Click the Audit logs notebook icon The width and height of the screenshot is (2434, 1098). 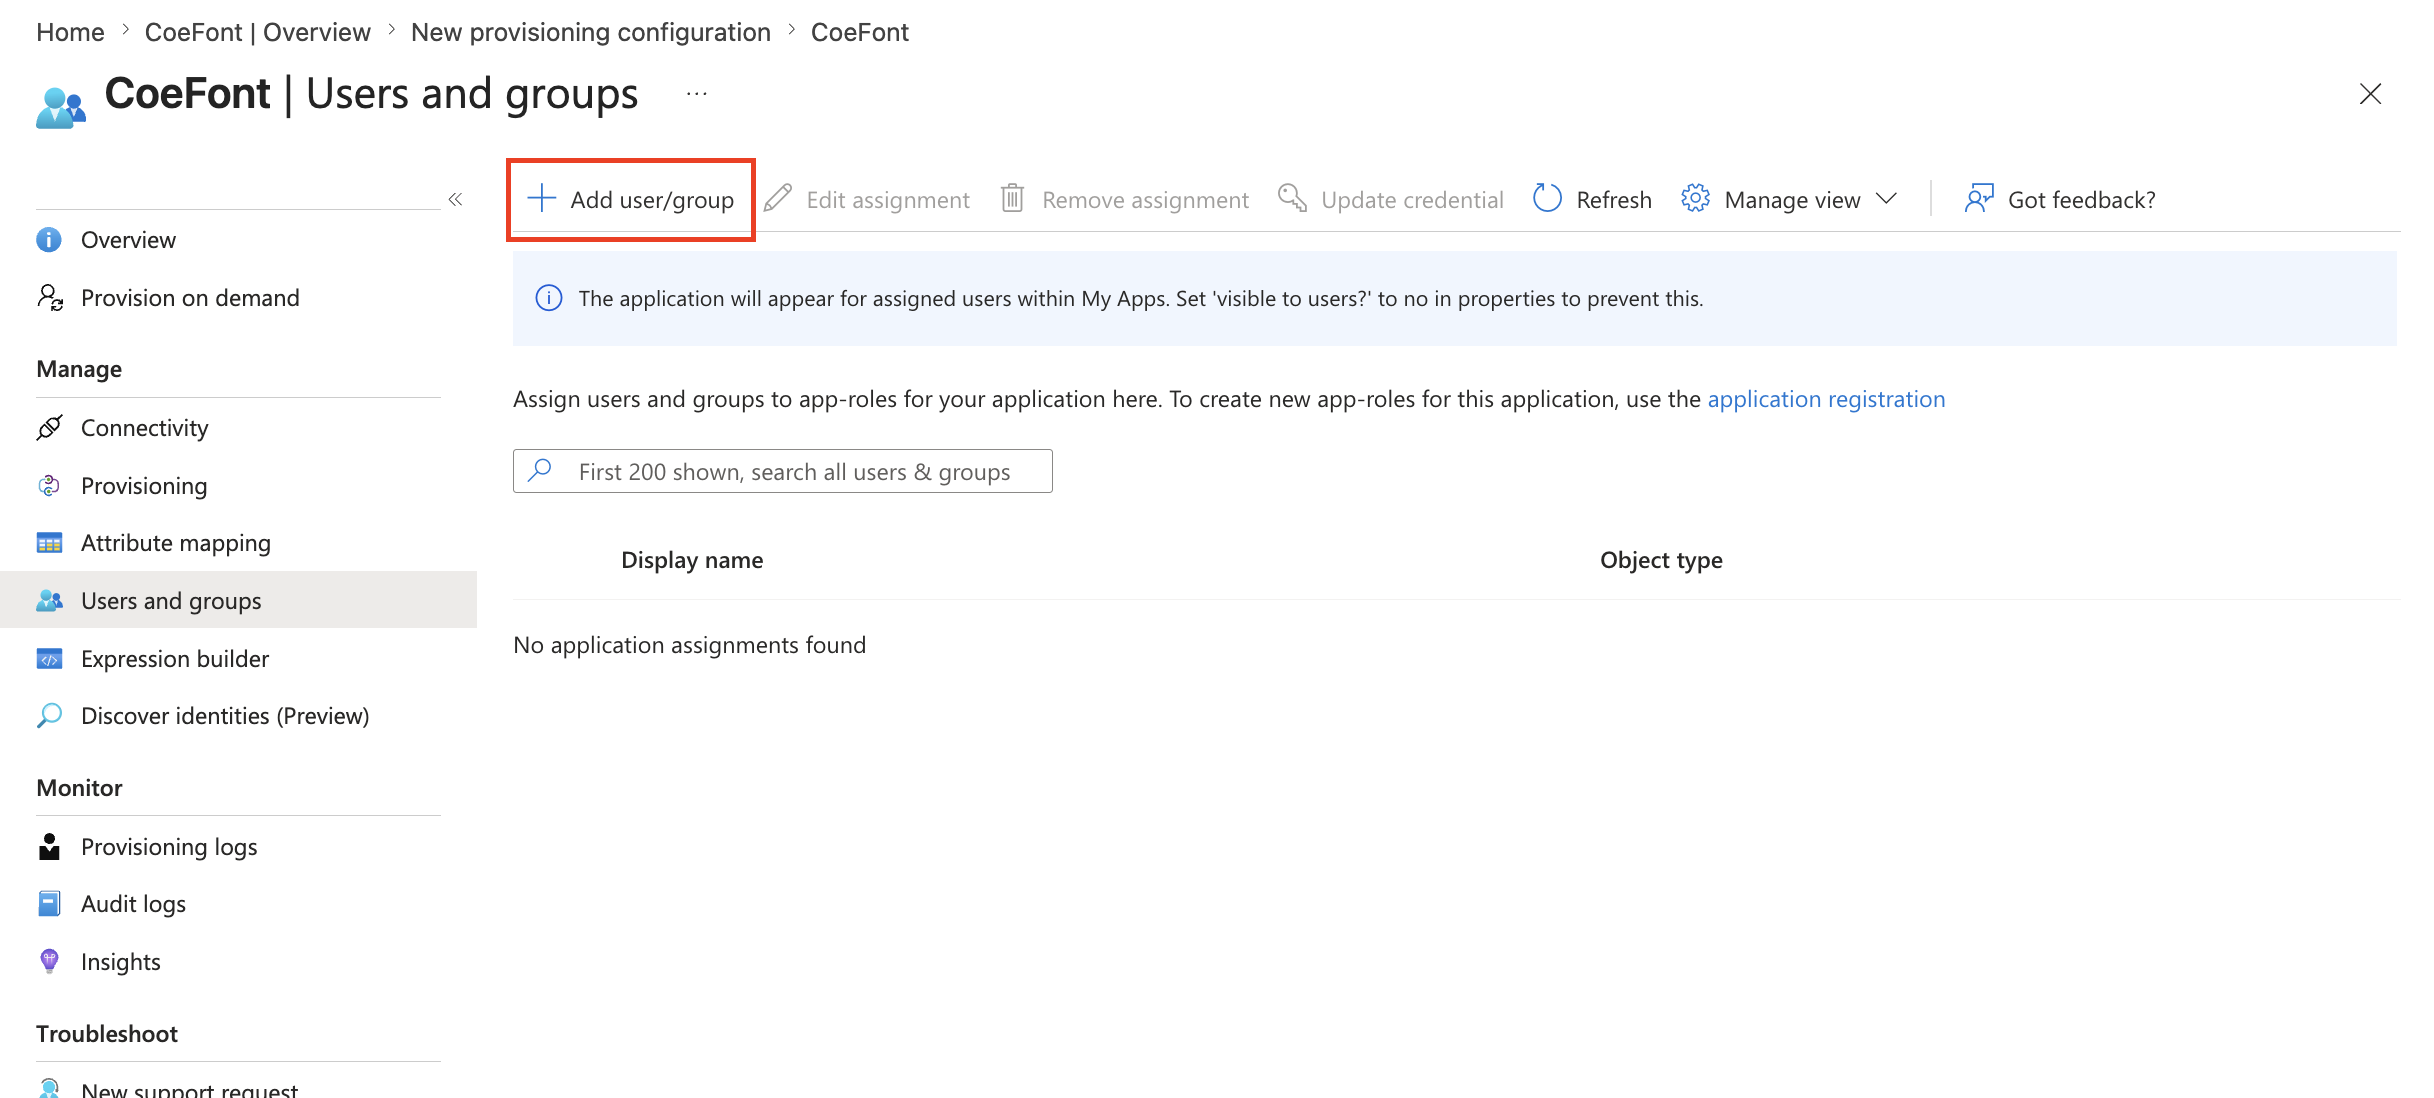click(x=49, y=904)
